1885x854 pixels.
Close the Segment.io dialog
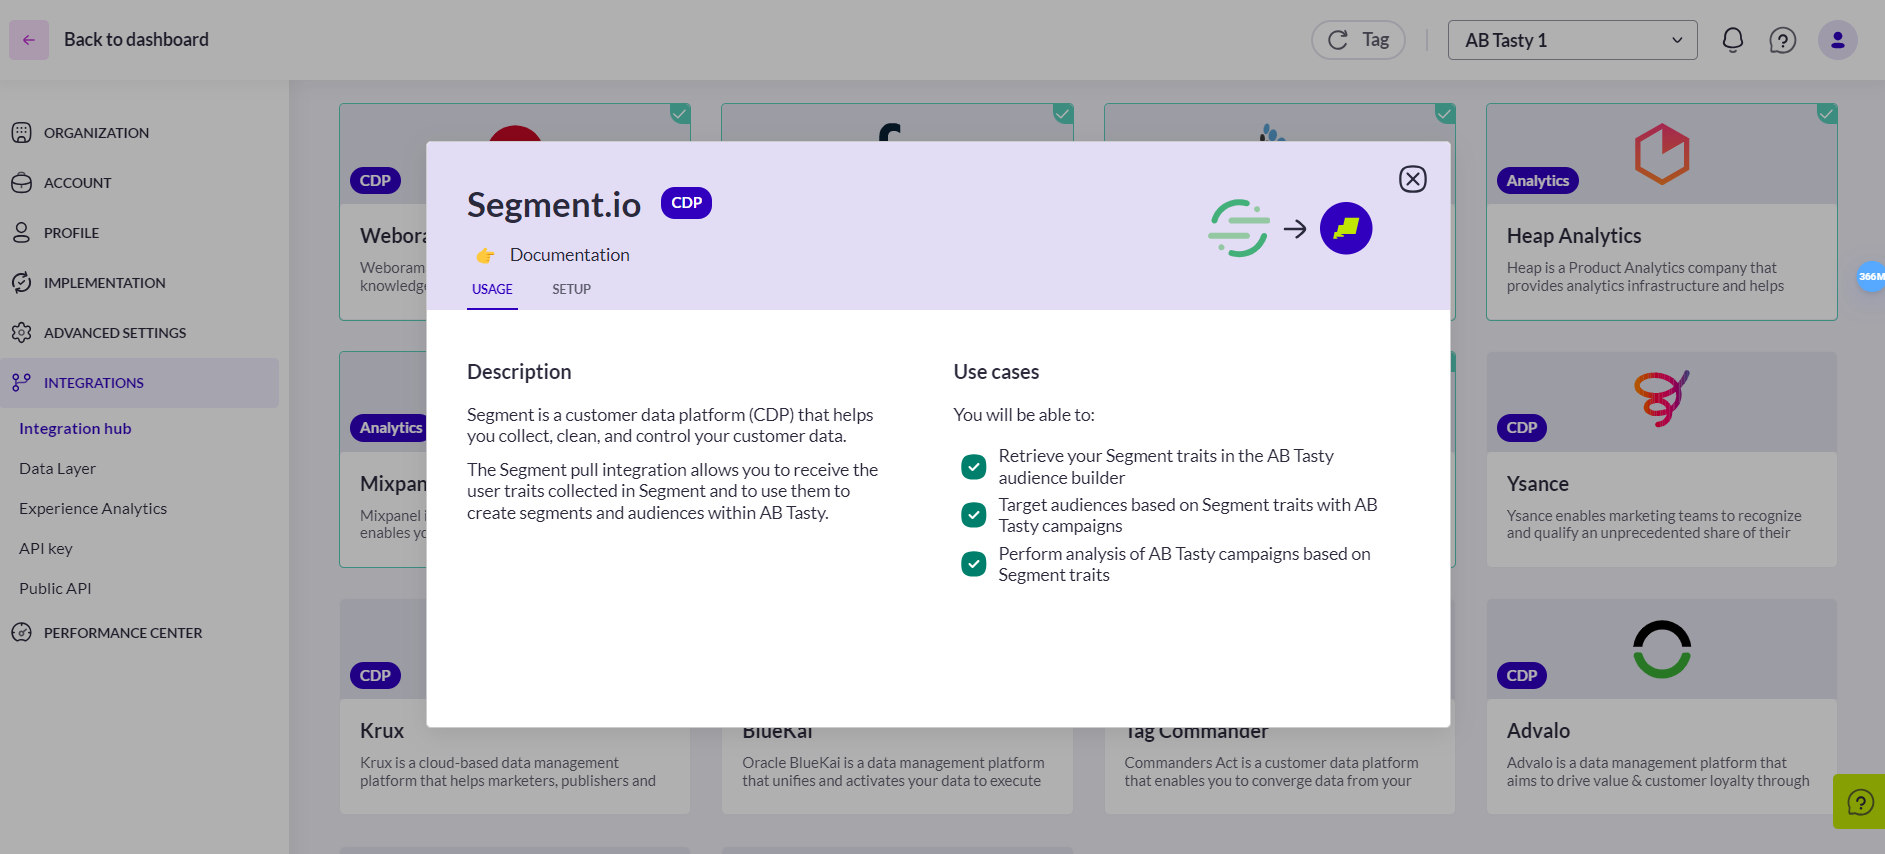click(1413, 179)
